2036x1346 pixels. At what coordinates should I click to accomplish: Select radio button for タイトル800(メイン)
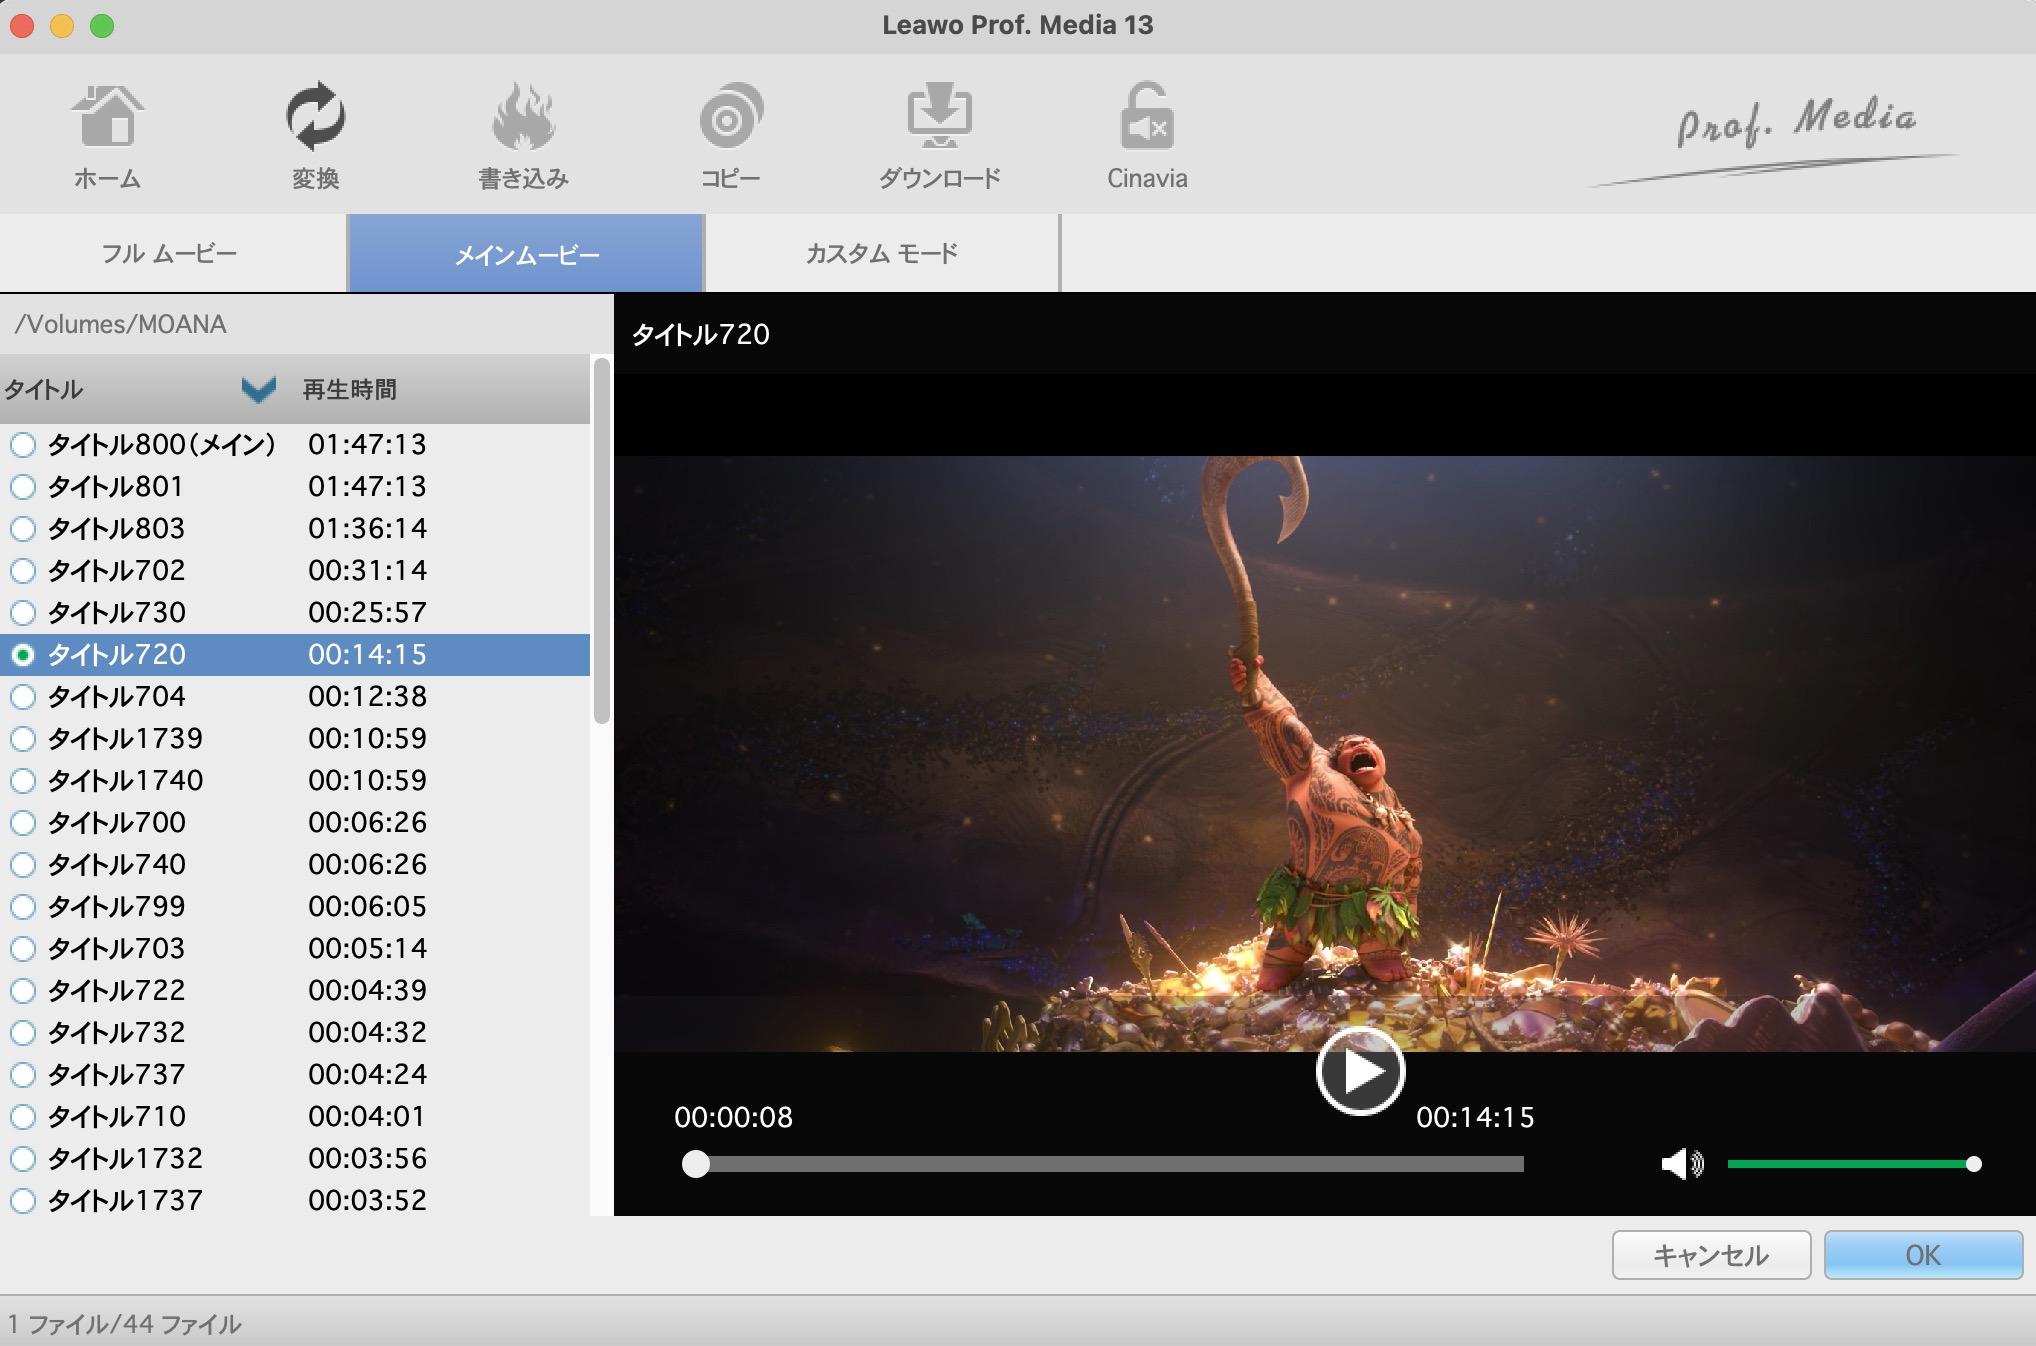(x=23, y=444)
